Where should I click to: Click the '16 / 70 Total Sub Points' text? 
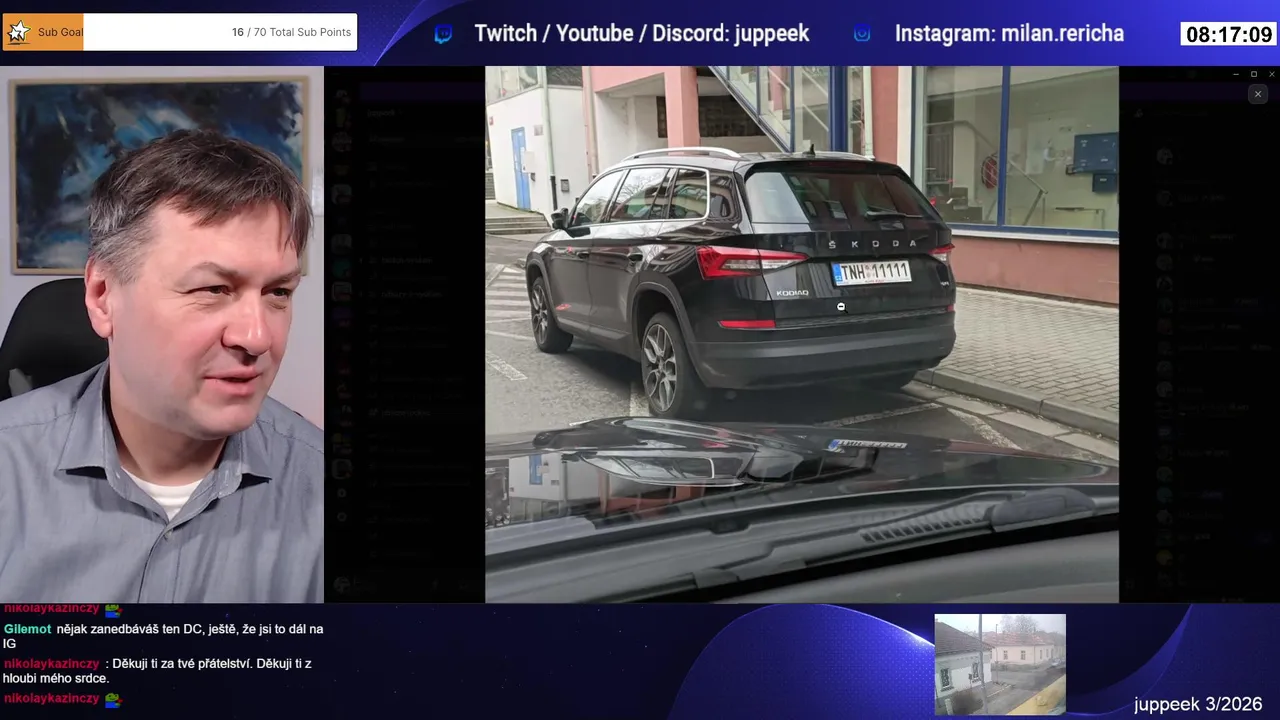point(291,32)
